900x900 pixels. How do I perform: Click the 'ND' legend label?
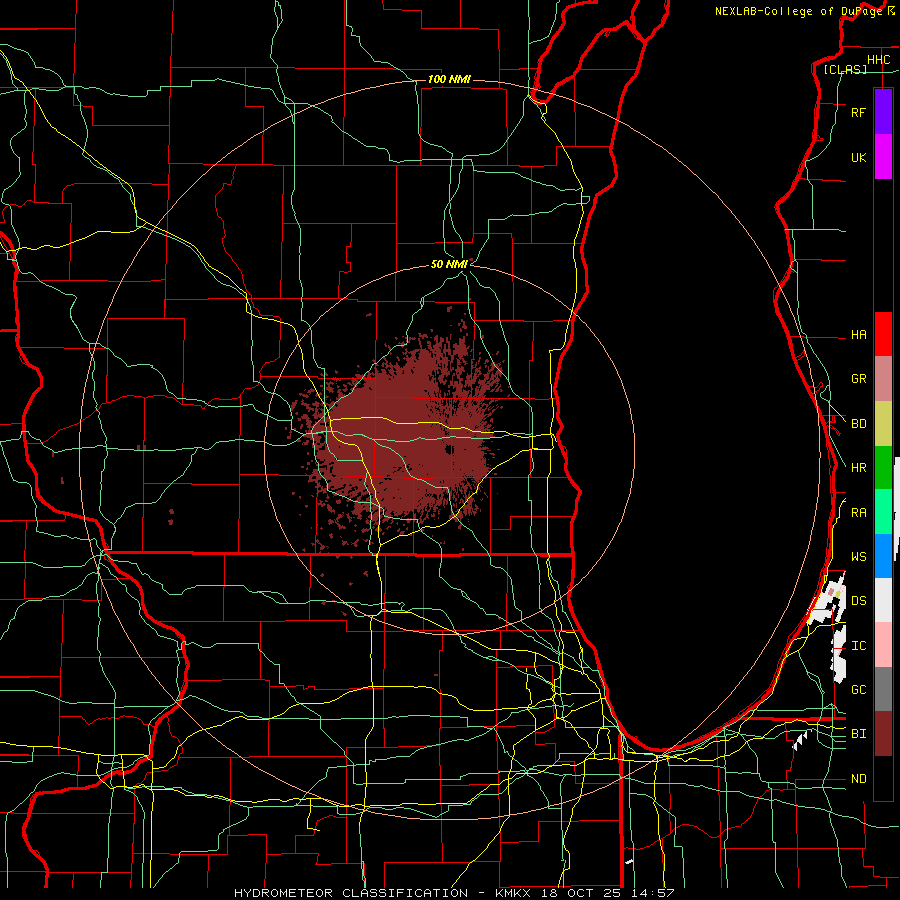pos(858,779)
